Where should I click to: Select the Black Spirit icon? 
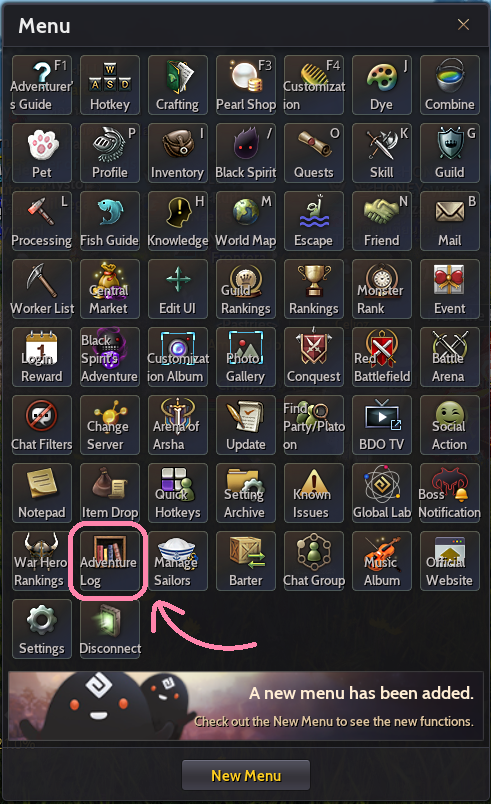coord(246,153)
